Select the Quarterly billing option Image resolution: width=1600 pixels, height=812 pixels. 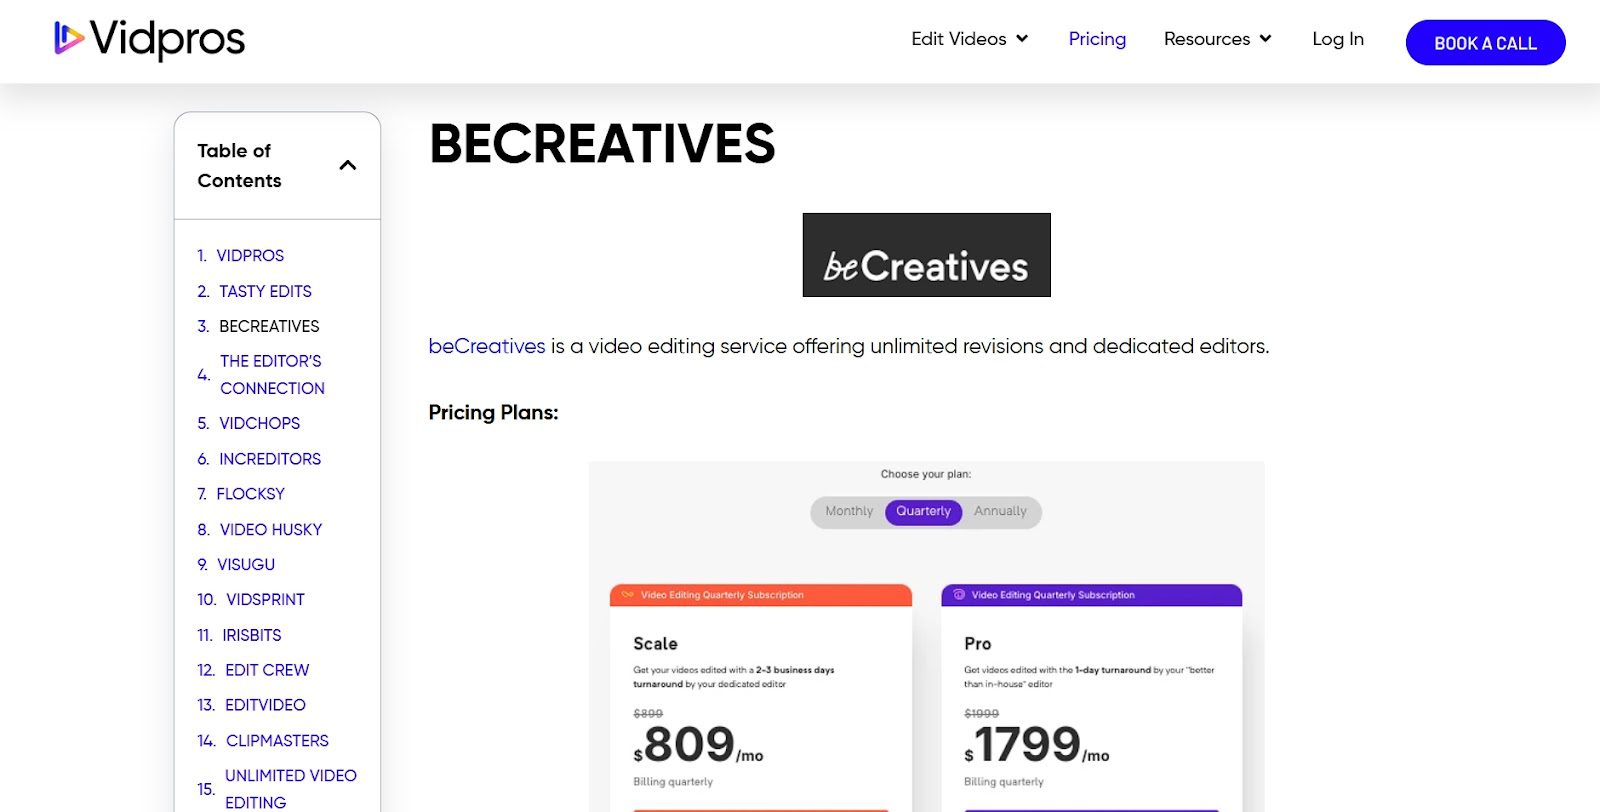point(923,511)
